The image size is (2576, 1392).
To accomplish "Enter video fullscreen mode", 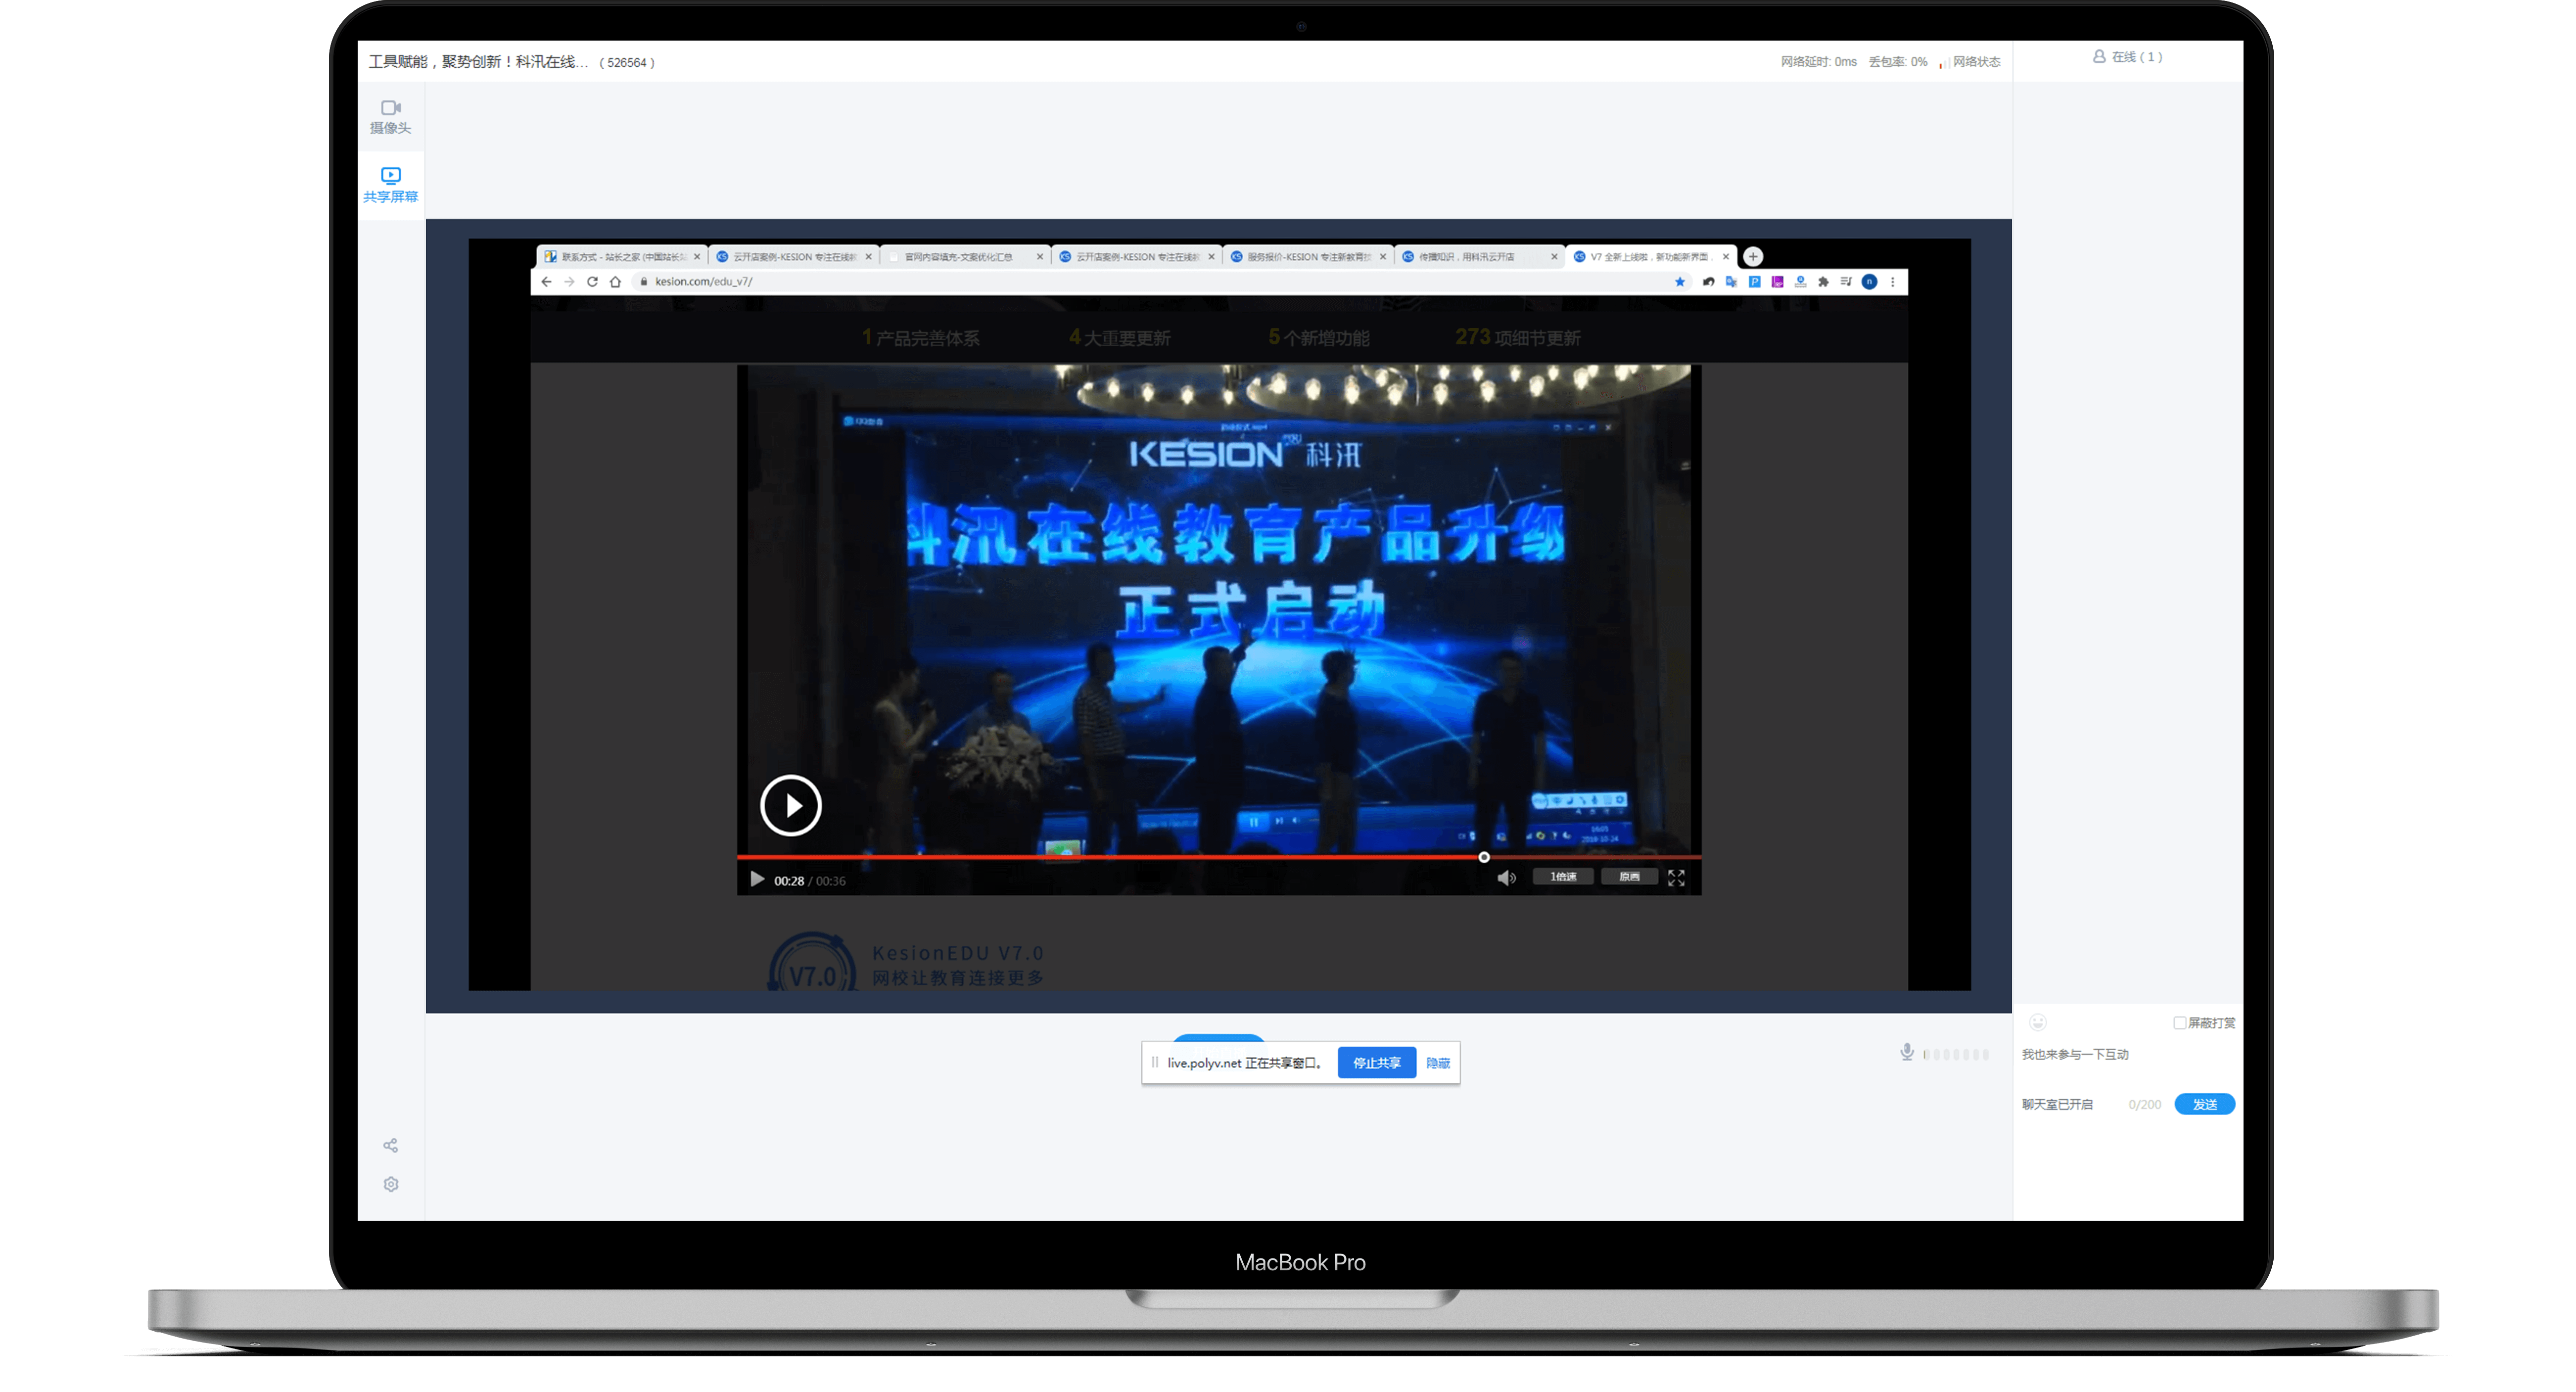I will coord(1676,878).
